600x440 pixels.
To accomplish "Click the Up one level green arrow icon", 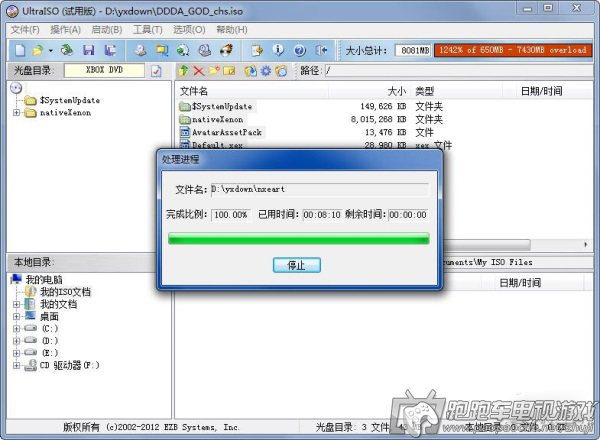I will (x=184, y=71).
